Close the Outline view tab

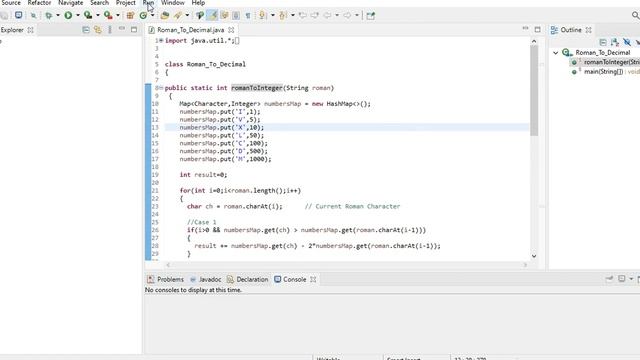click(x=588, y=30)
